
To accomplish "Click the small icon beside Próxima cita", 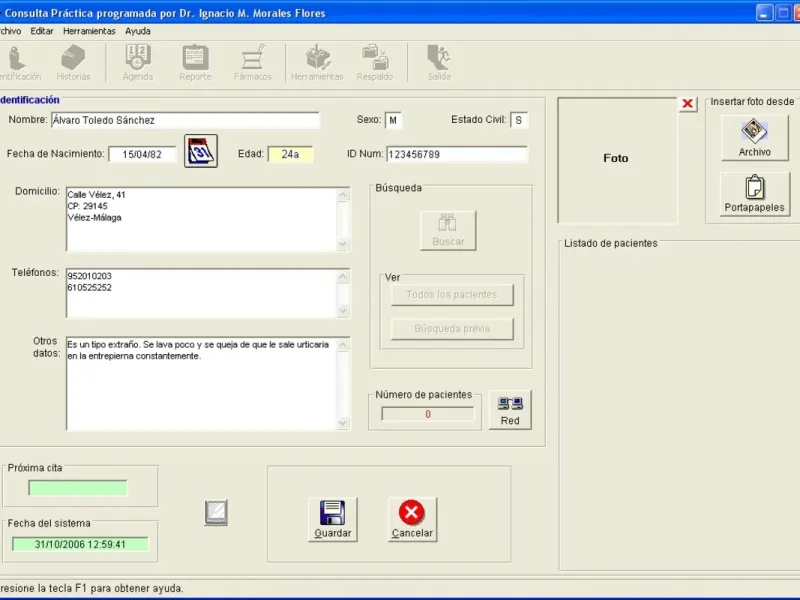I will coord(215,514).
